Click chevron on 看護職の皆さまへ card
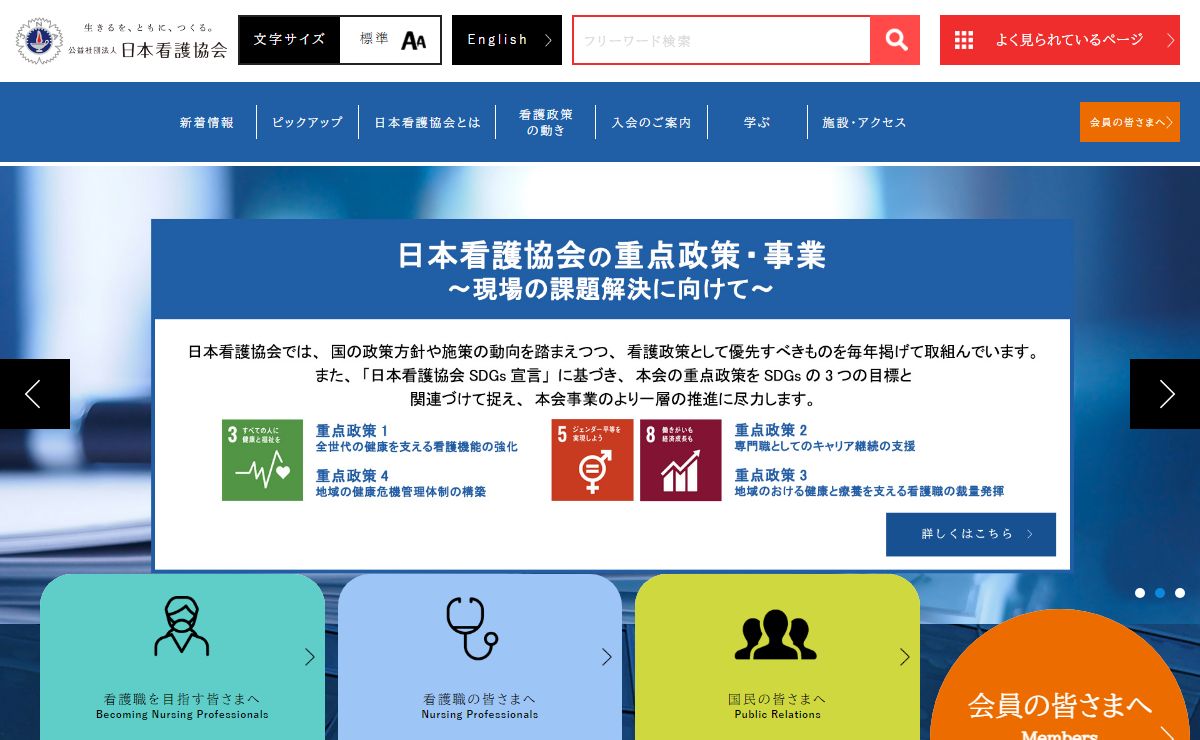The height and width of the screenshot is (740, 1200). (x=607, y=657)
